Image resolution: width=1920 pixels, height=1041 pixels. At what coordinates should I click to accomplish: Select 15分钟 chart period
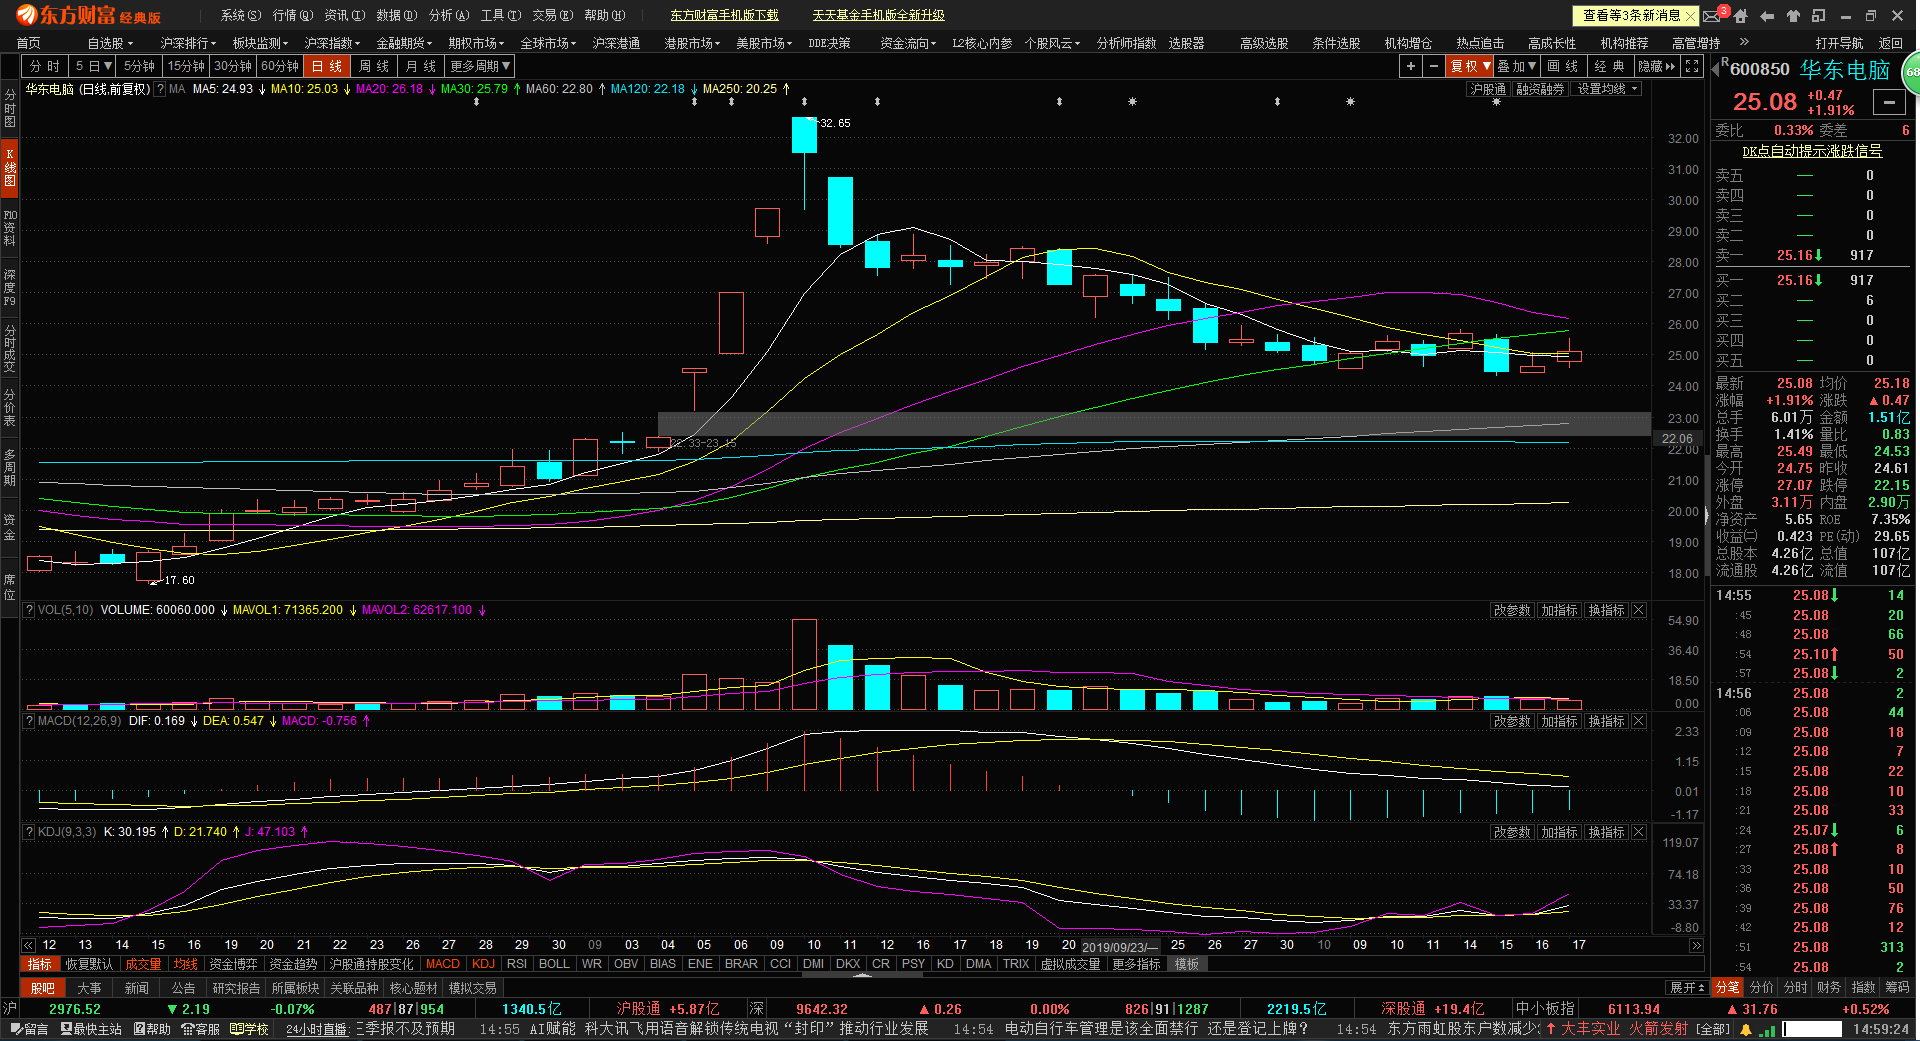(186, 66)
